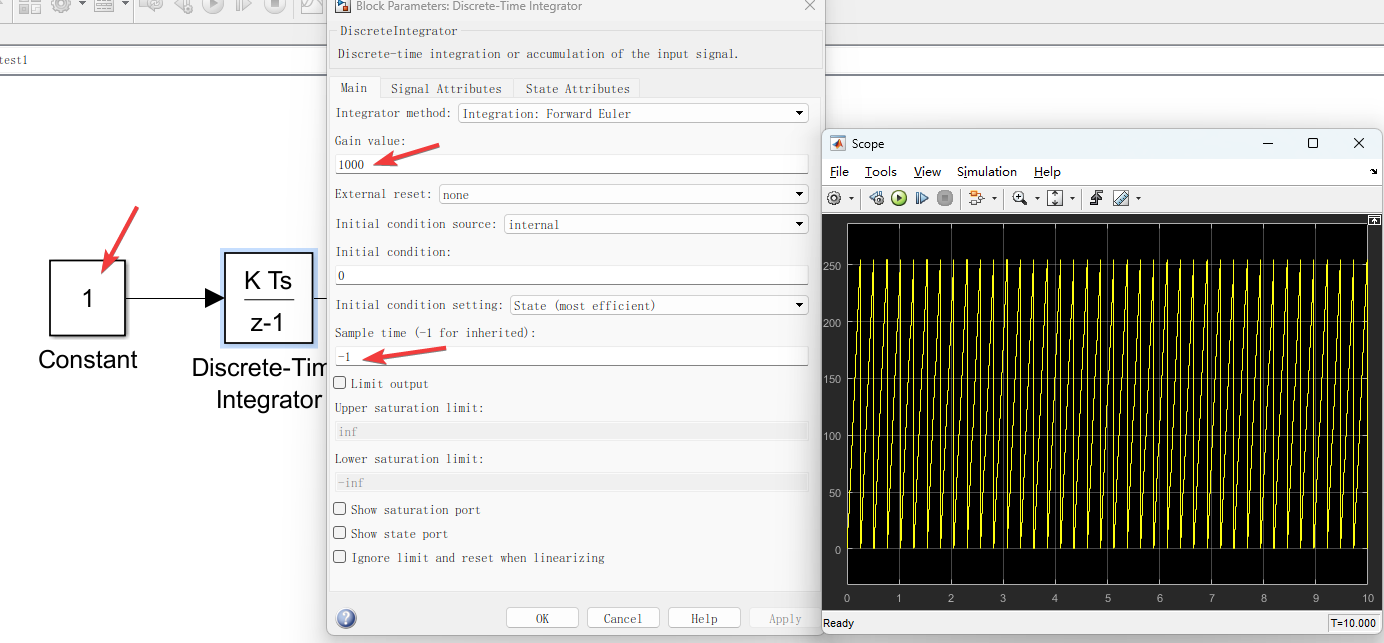Focus the Gain value field

point(571,164)
